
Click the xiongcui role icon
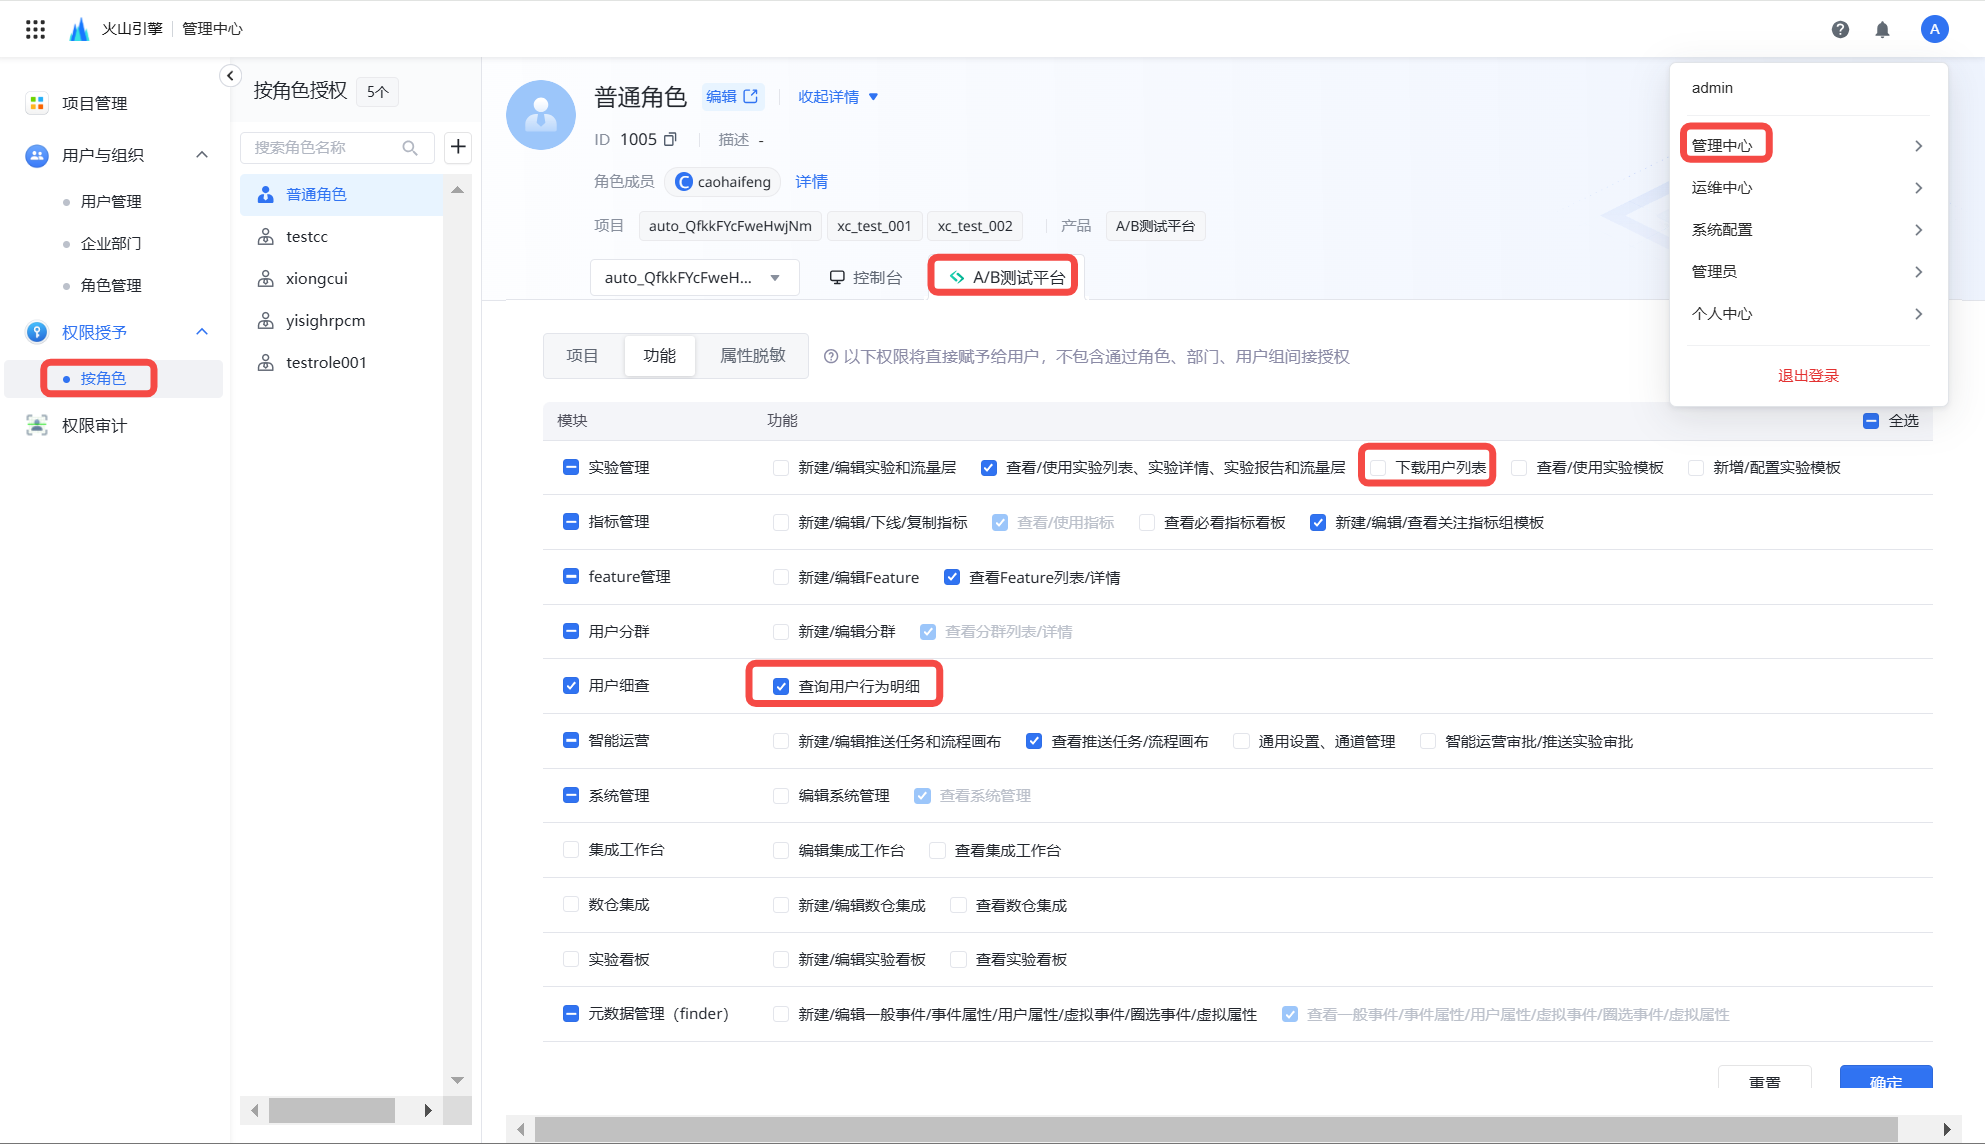[x=266, y=278]
